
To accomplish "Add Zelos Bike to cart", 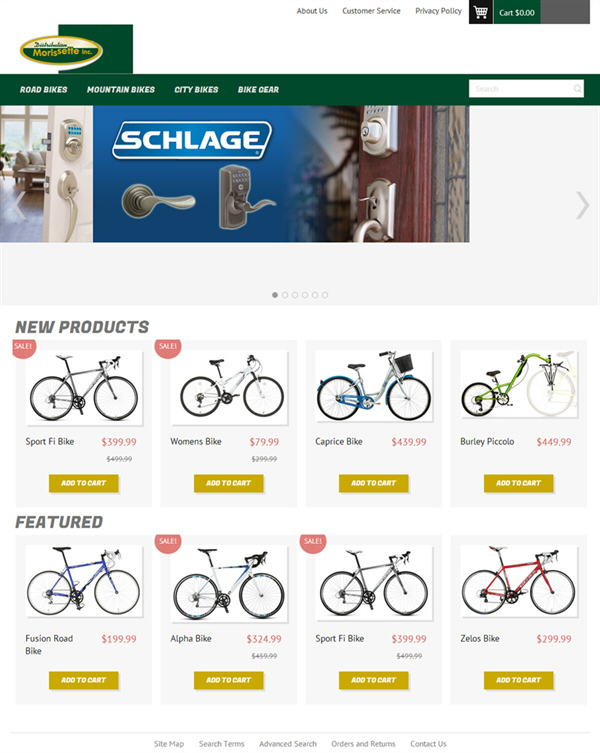I will coord(518,680).
